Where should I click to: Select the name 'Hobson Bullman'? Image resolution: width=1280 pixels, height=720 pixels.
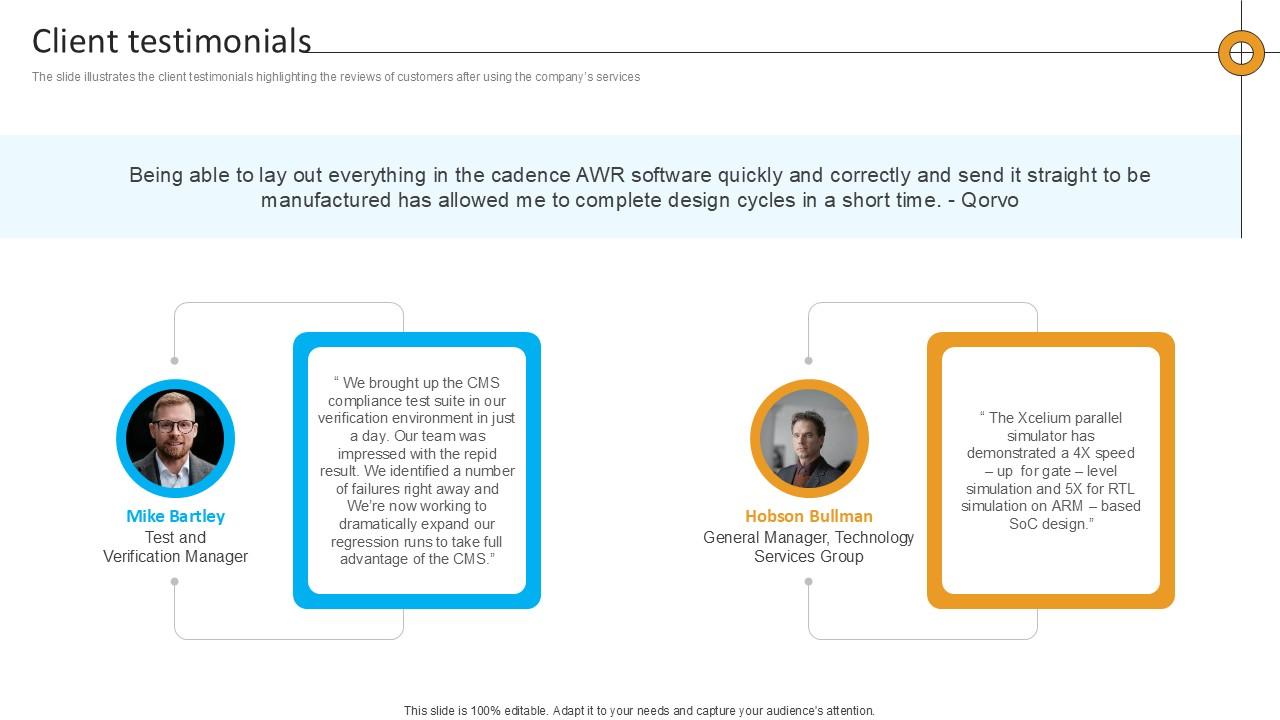click(809, 516)
